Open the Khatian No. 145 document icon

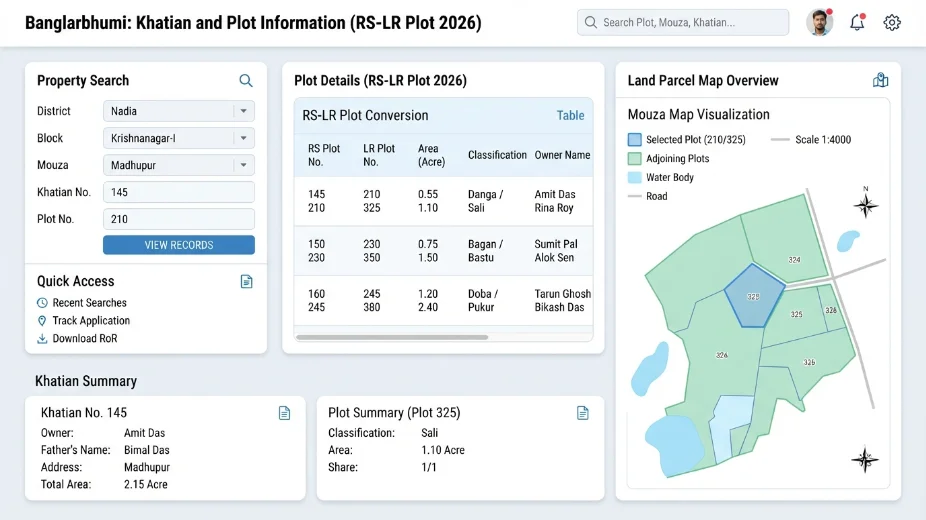pos(284,413)
